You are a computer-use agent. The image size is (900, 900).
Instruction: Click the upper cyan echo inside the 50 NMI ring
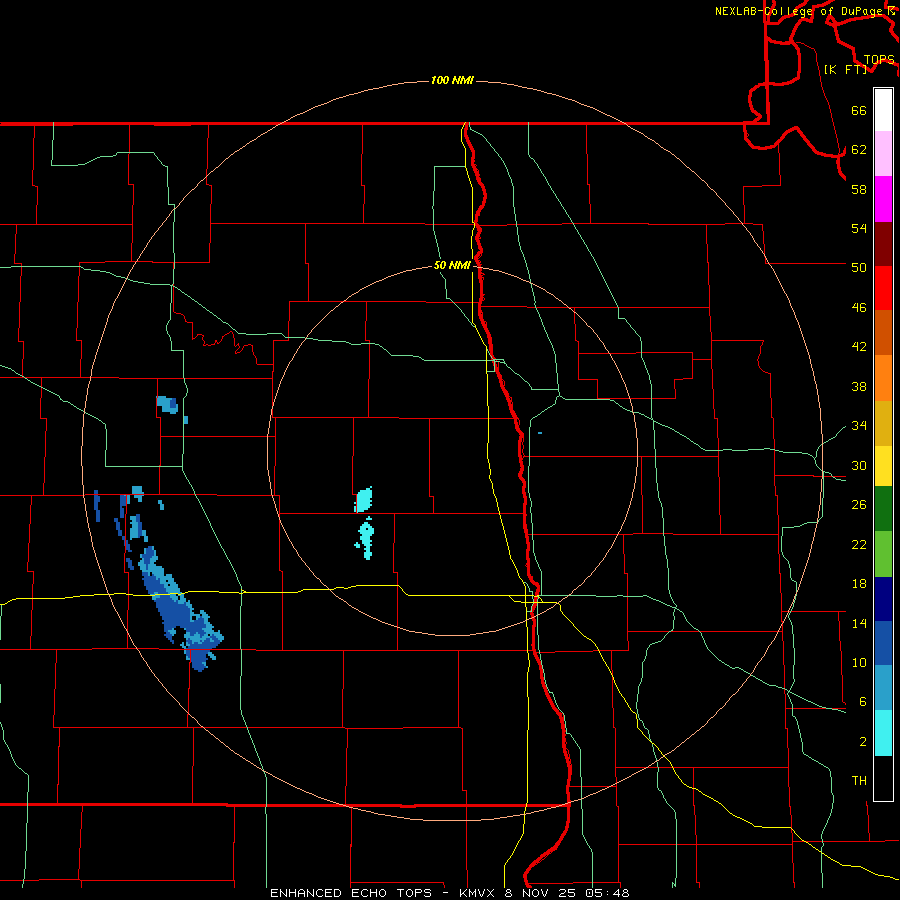pyautogui.click(x=364, y=499)
